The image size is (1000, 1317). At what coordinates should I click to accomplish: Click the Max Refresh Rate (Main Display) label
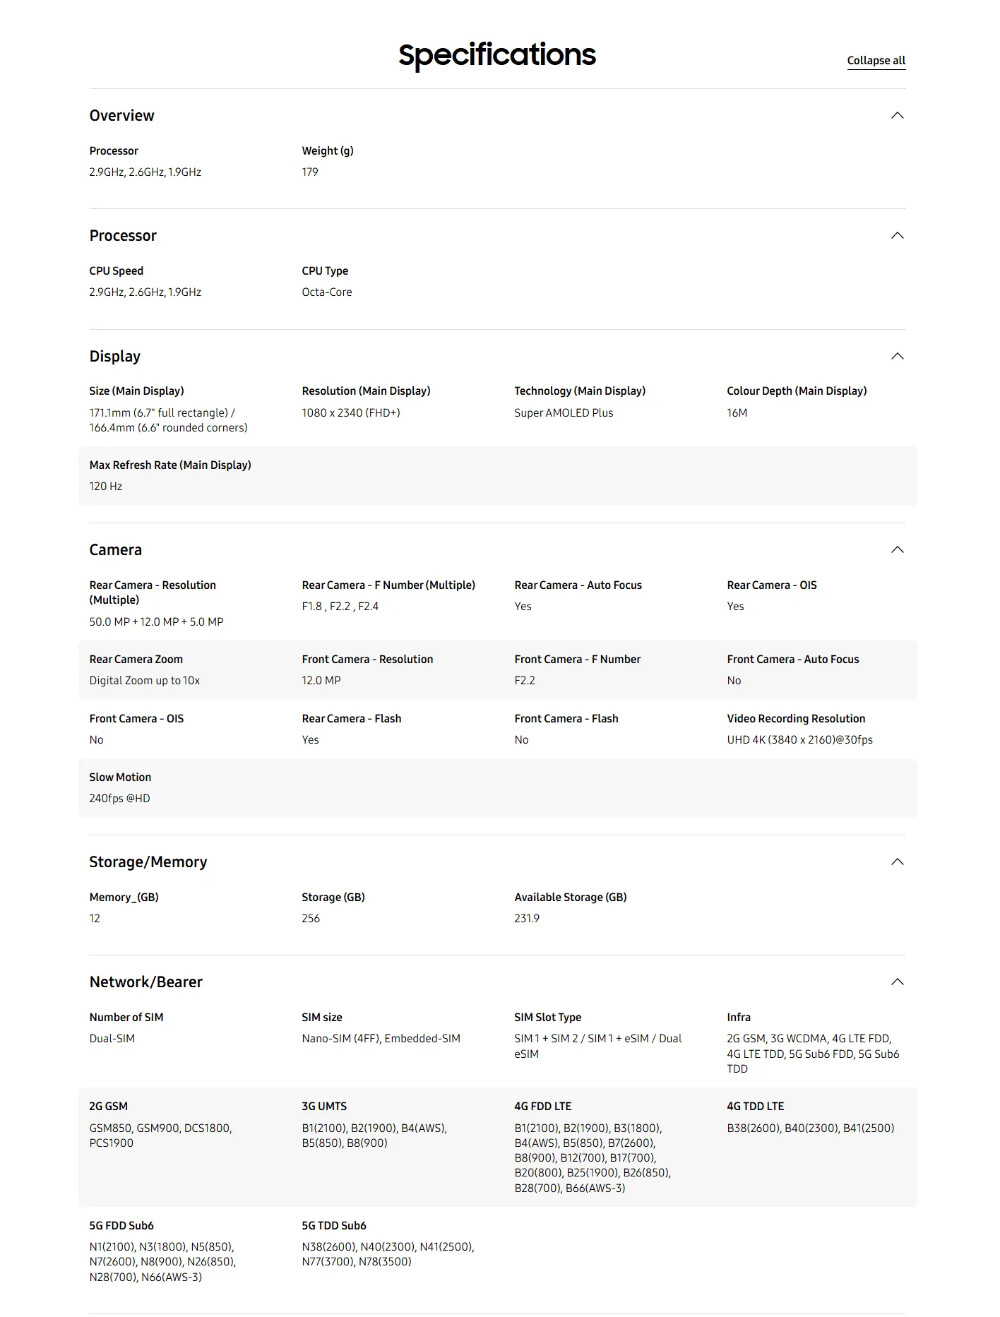170,465
